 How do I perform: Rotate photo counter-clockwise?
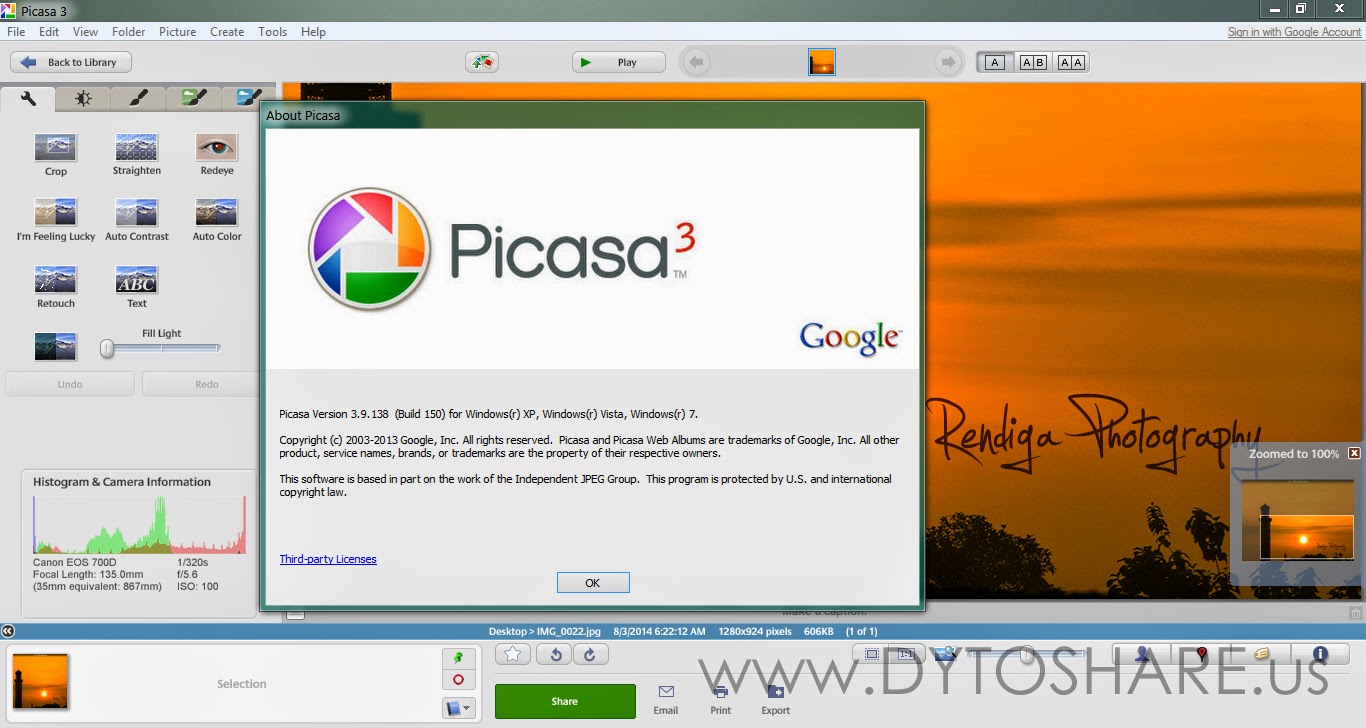(x=554, y=654)
